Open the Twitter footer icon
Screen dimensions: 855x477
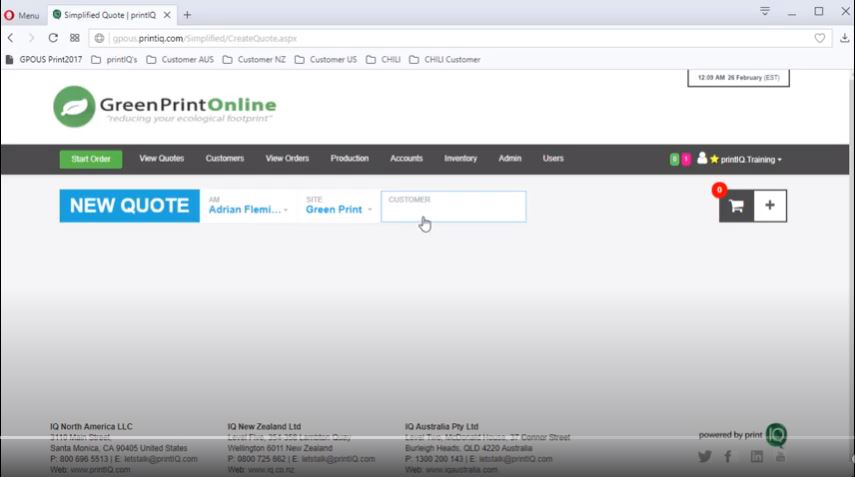click(x=705, y=456)
